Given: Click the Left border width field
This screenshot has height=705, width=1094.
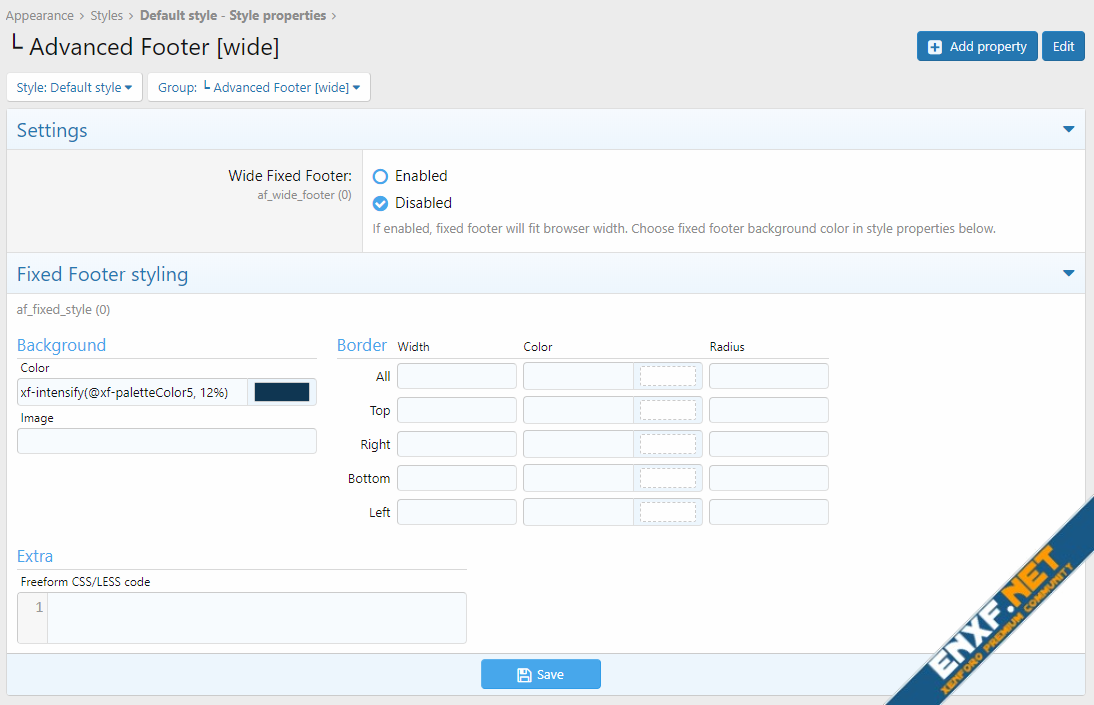Looking at the screenshot, I should pos(457,512).
